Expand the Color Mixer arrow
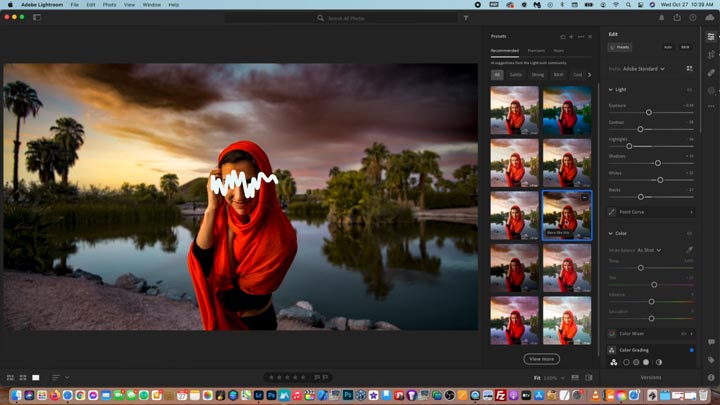The image size is (720, 405). 691,334
